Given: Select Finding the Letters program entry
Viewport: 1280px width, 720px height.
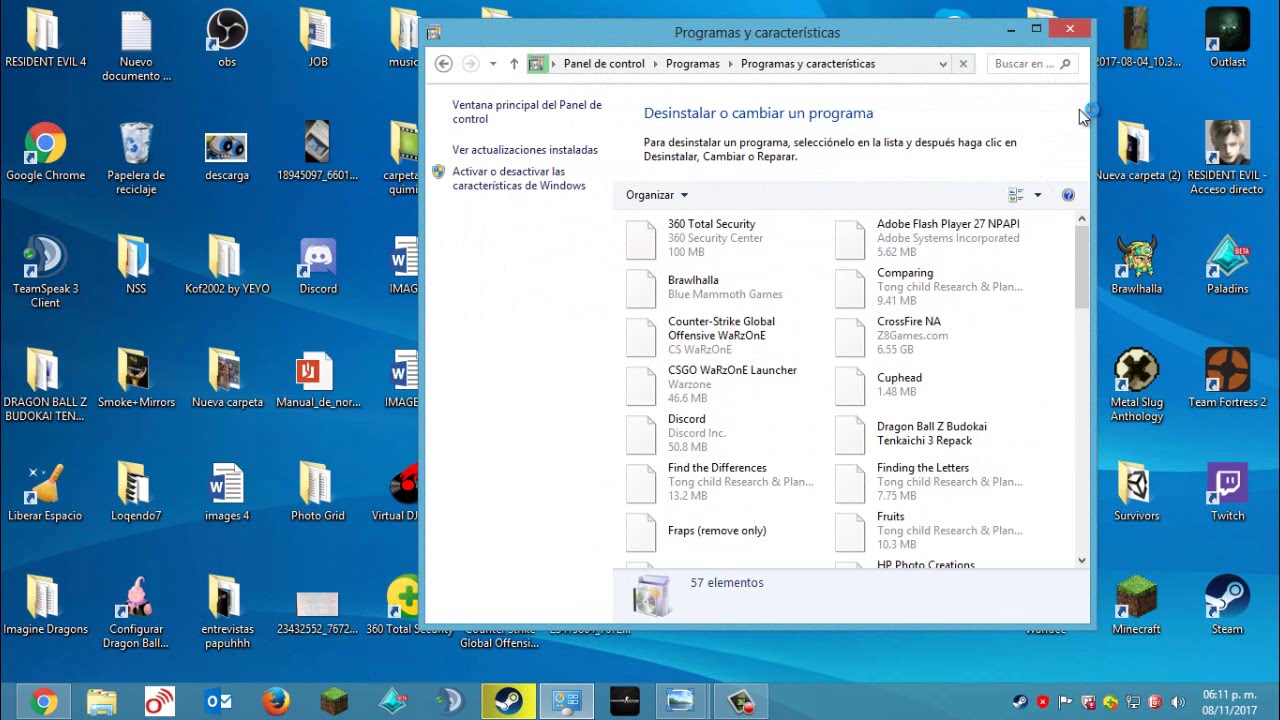Looking at the screenshot, I should click(x=935, y=482).
